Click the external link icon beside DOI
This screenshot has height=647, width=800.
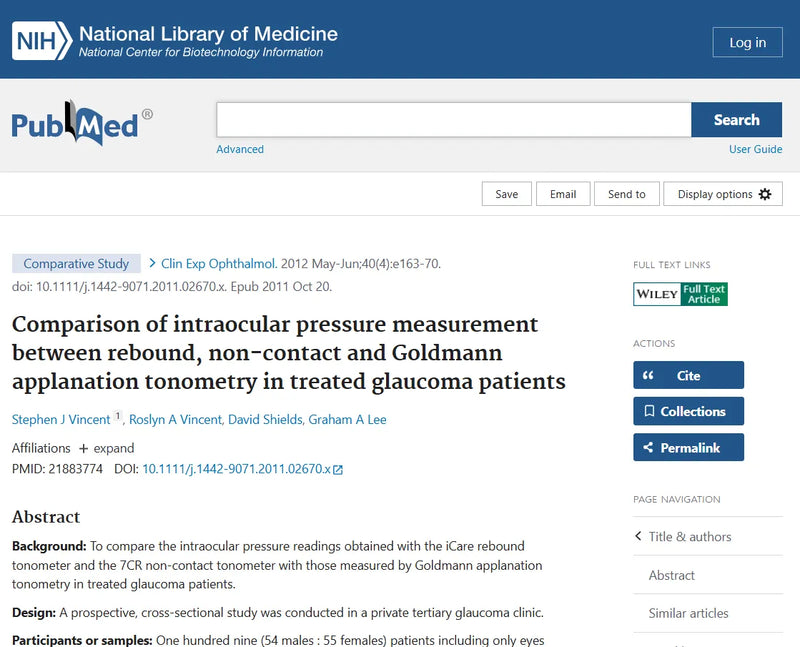tap(338, 469)
